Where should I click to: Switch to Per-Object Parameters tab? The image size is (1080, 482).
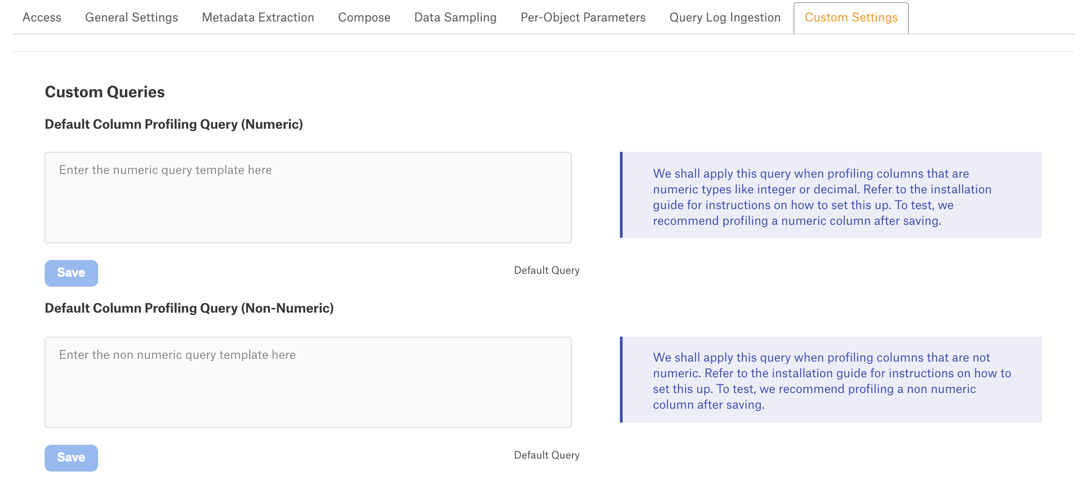(583, 17)
